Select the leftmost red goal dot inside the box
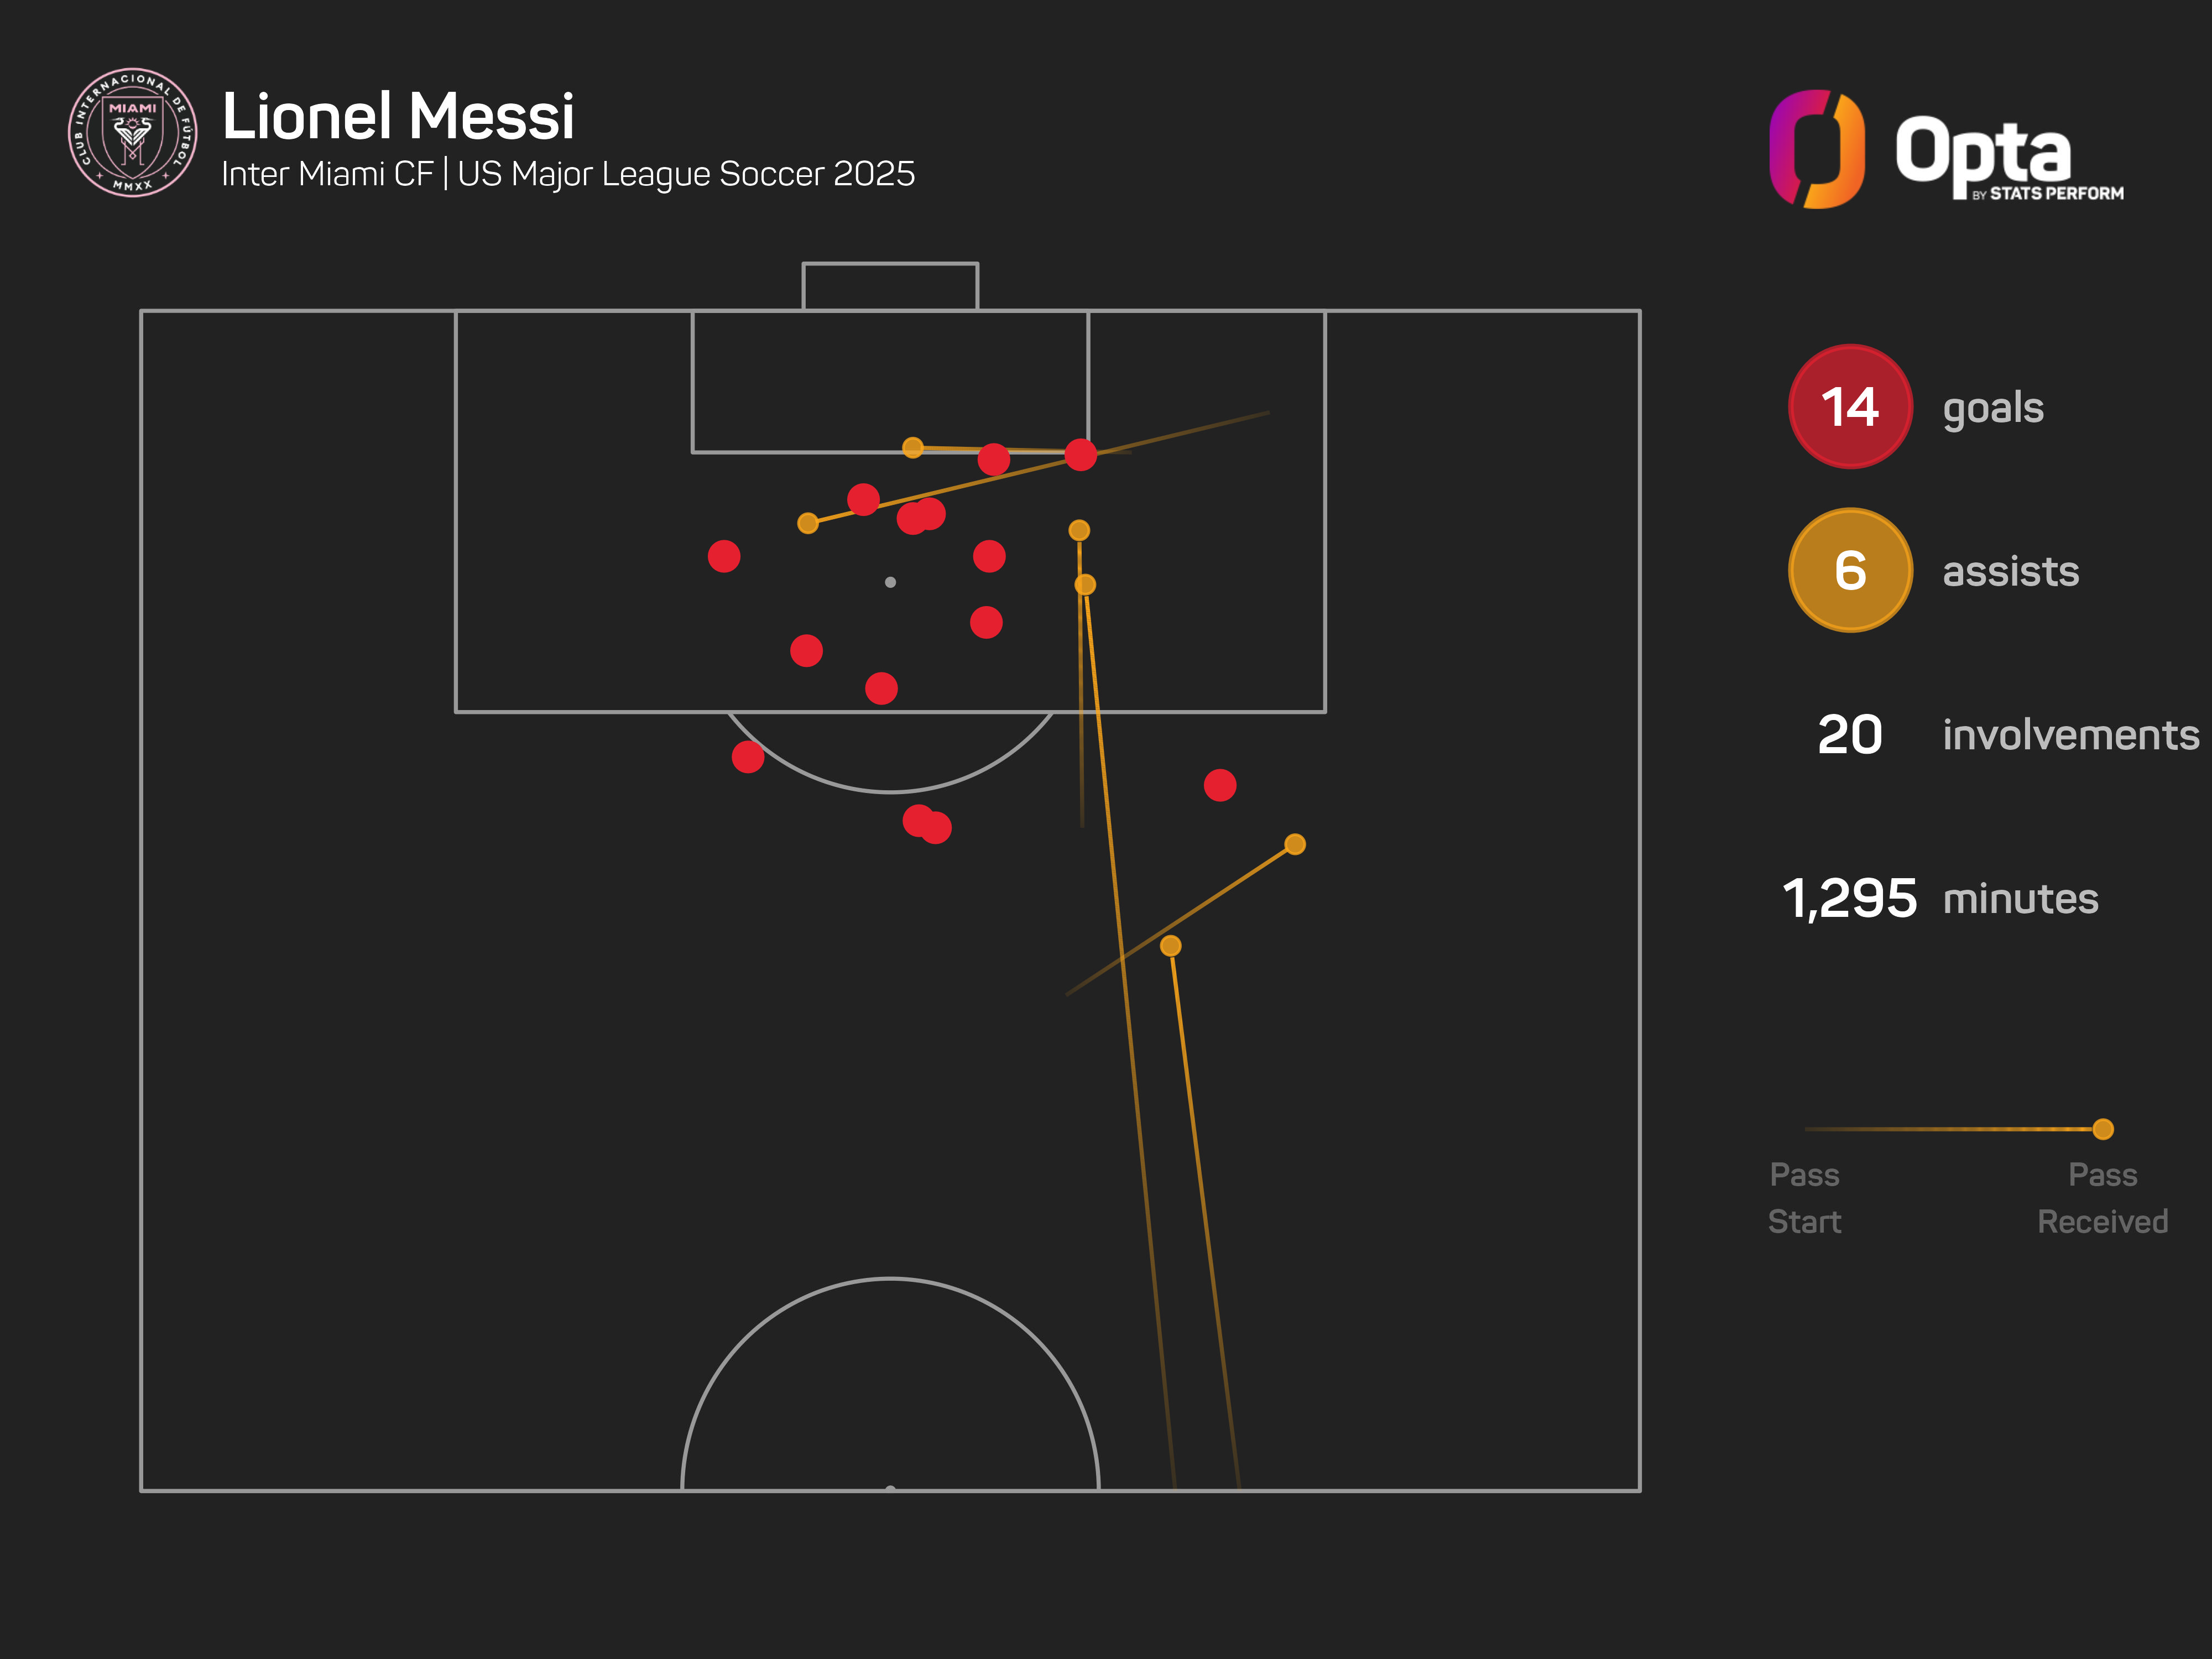The width and height of the screenshot is (2212, 1659). point(724,556)
